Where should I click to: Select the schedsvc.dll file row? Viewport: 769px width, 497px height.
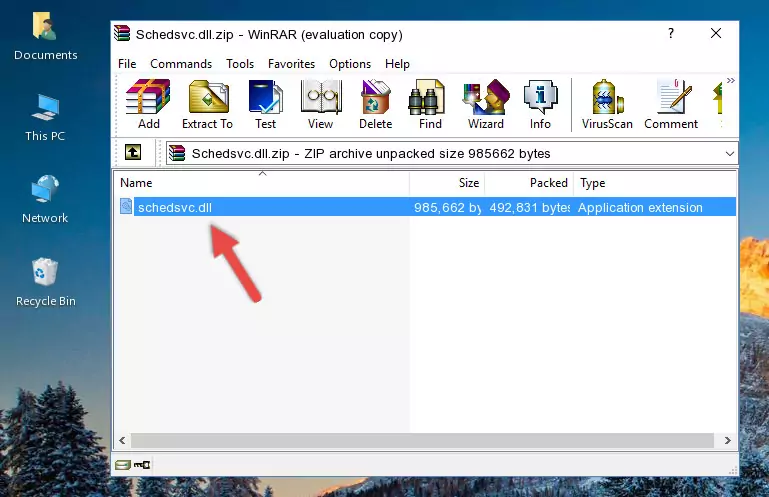[x=426, y=207]
